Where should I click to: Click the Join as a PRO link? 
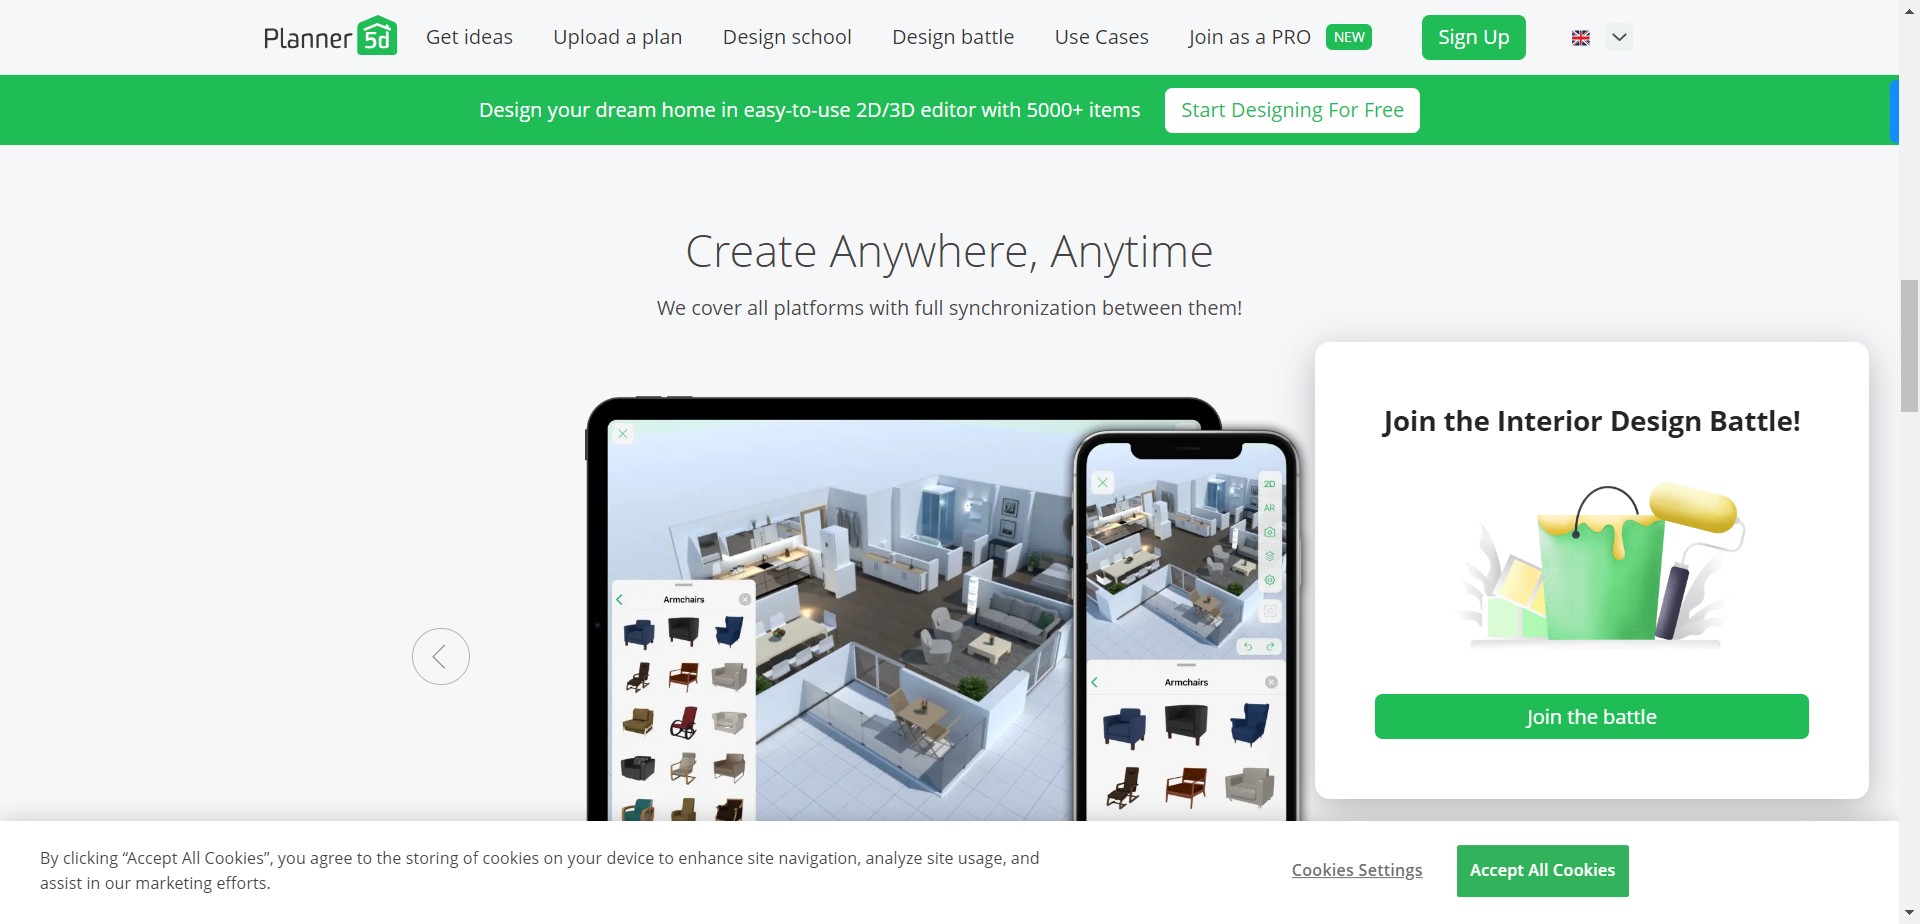(x=1249, y=37)
